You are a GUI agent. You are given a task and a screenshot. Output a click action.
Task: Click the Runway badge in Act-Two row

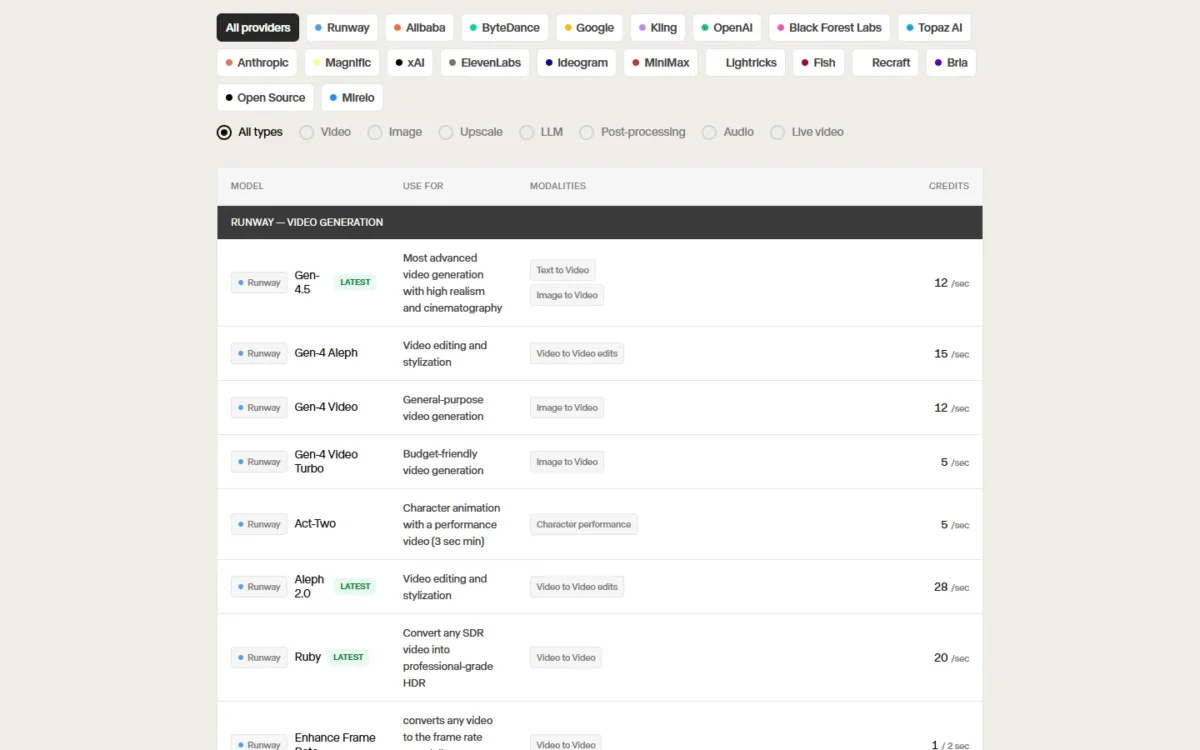coord(259,524)
